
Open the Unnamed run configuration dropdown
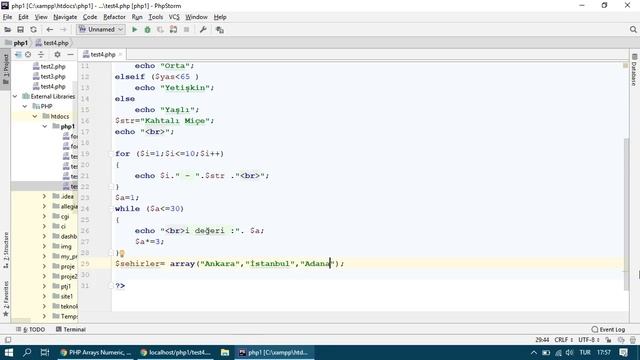pyautogui.click(x=101, y=29)
